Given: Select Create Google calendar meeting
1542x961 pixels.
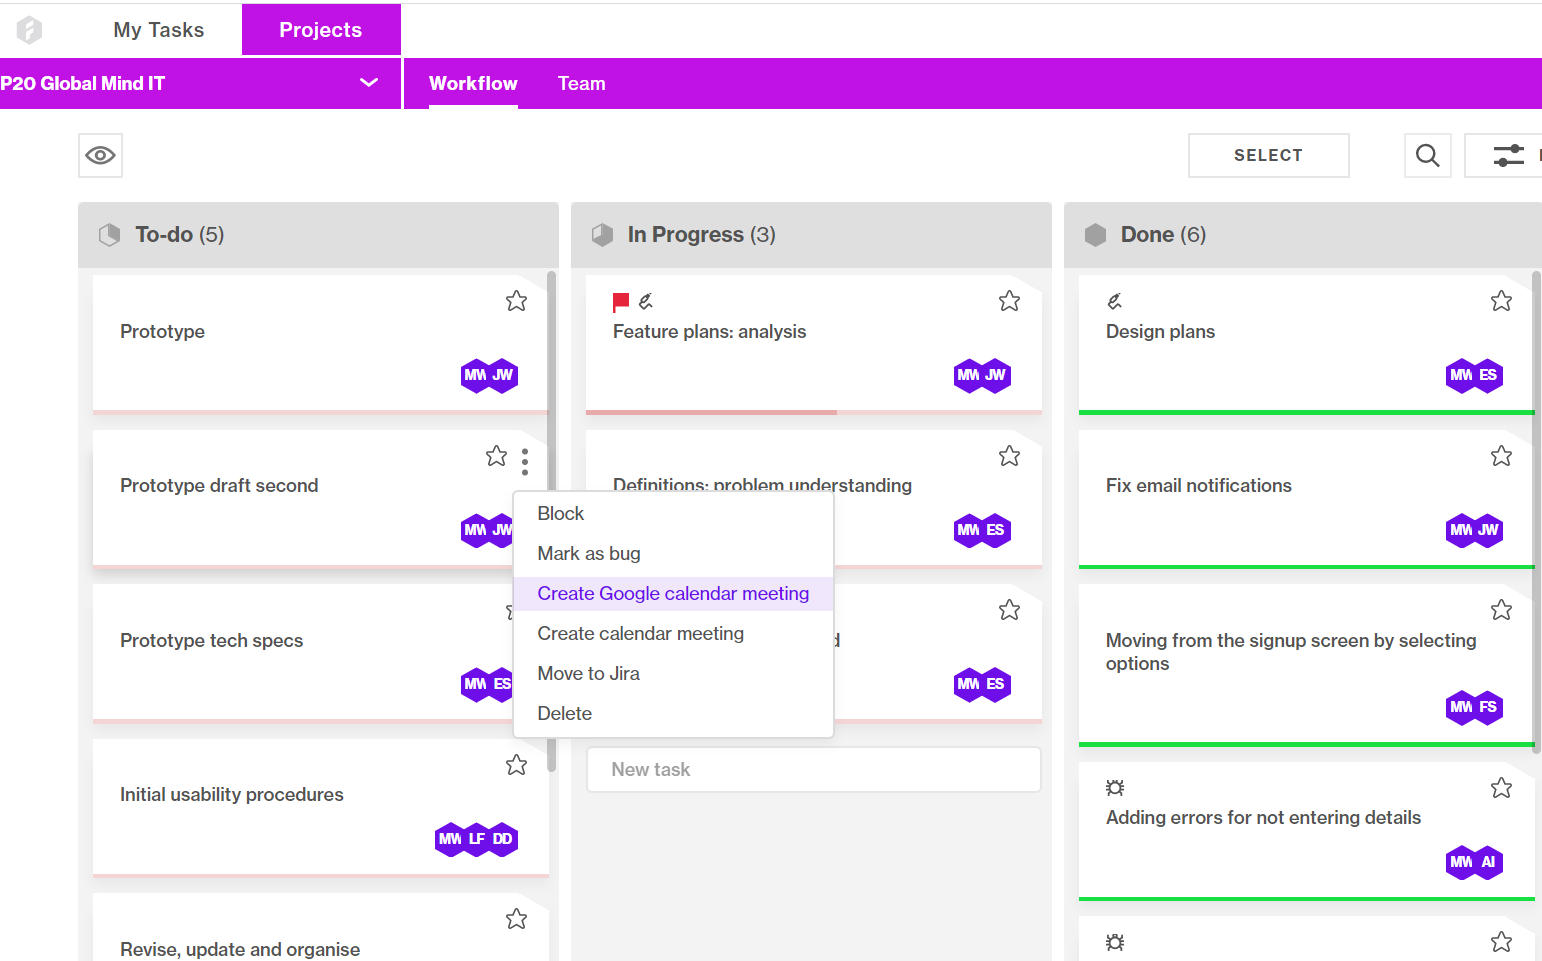Looking at the screenshot, I should pyautogui.click(x=673, y=593).
